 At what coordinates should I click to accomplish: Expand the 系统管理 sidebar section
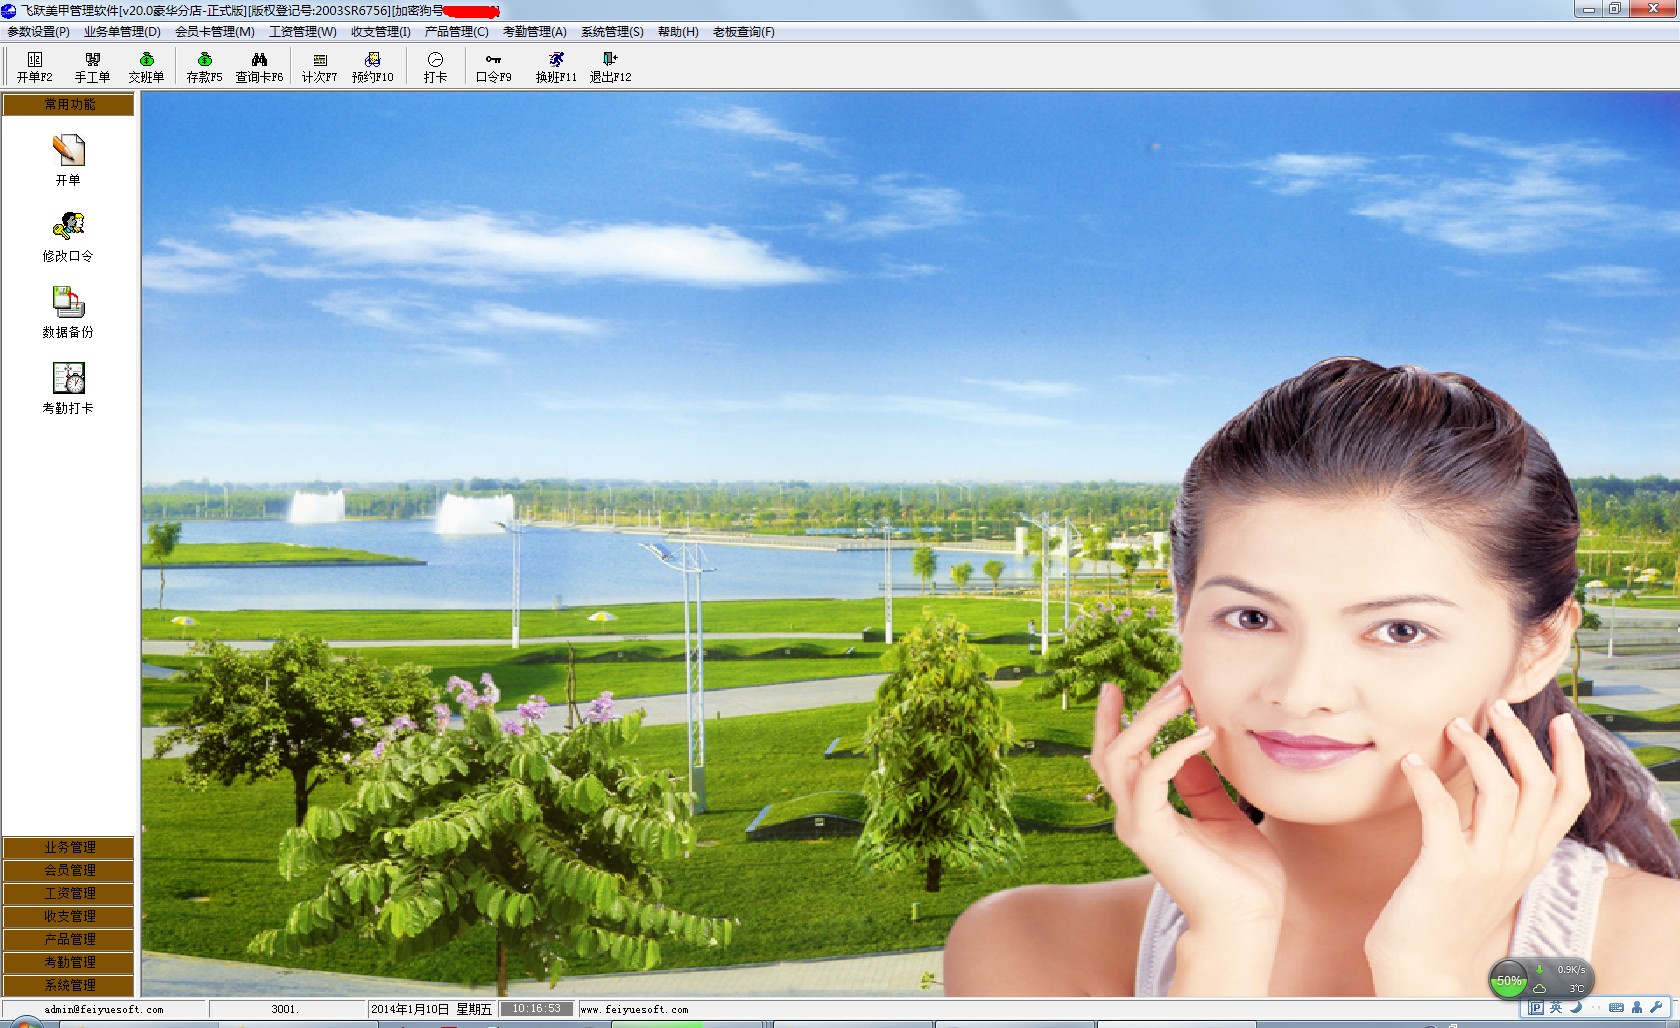(68, 985)
